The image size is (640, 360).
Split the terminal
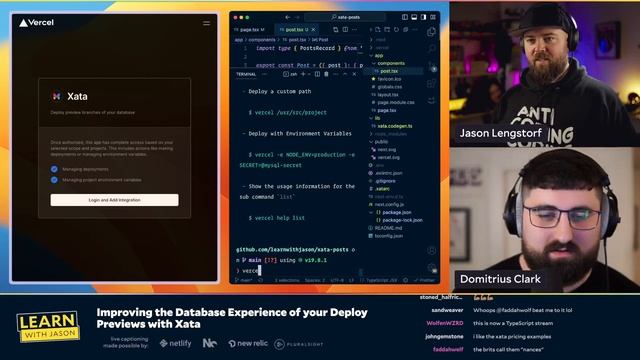click(x=317, y=74)
